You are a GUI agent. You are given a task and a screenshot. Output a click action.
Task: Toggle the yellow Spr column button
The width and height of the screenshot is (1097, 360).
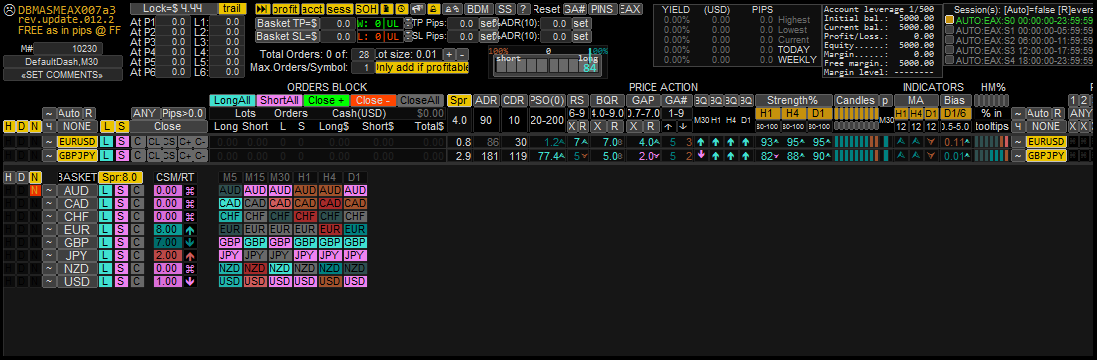(x=460, y=101)
